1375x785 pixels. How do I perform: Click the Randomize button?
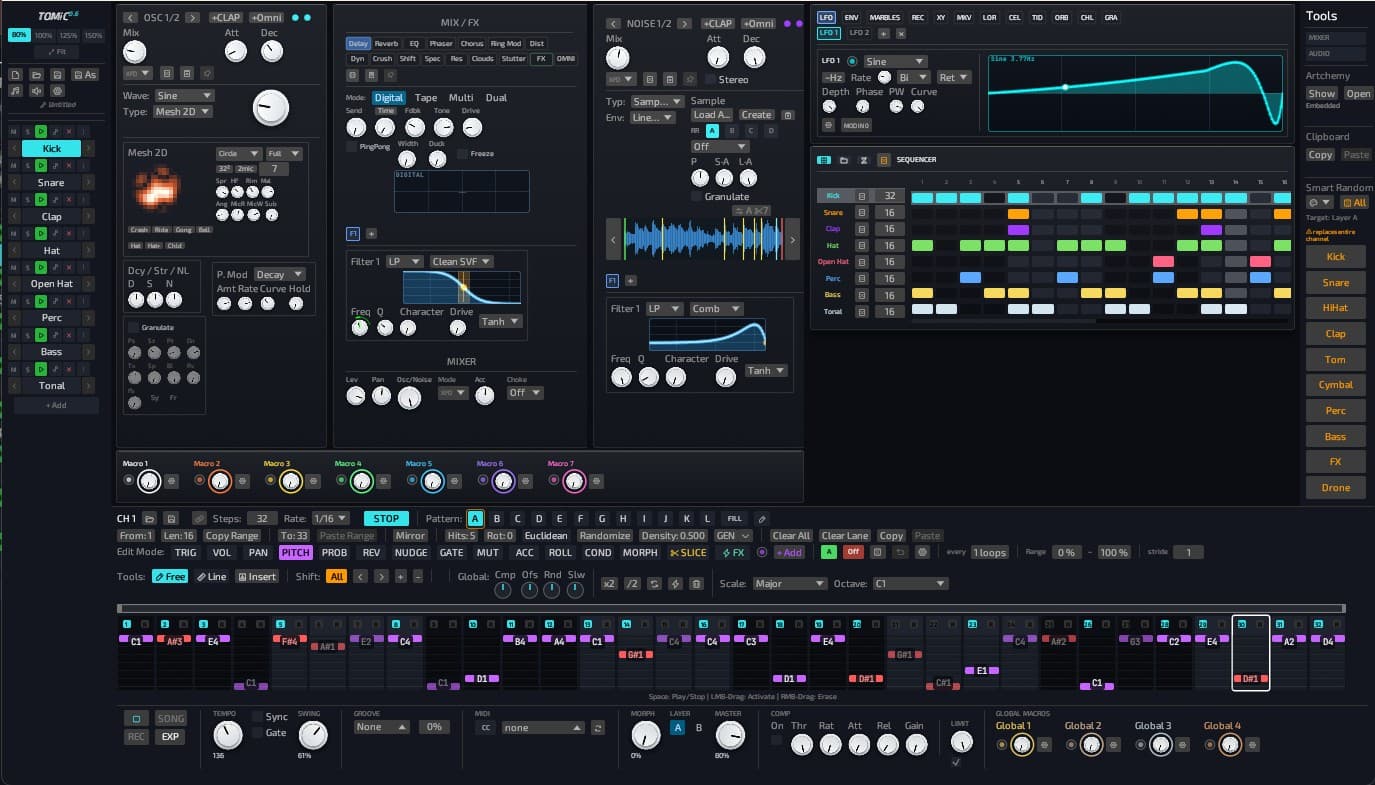(x=605, y=536)
